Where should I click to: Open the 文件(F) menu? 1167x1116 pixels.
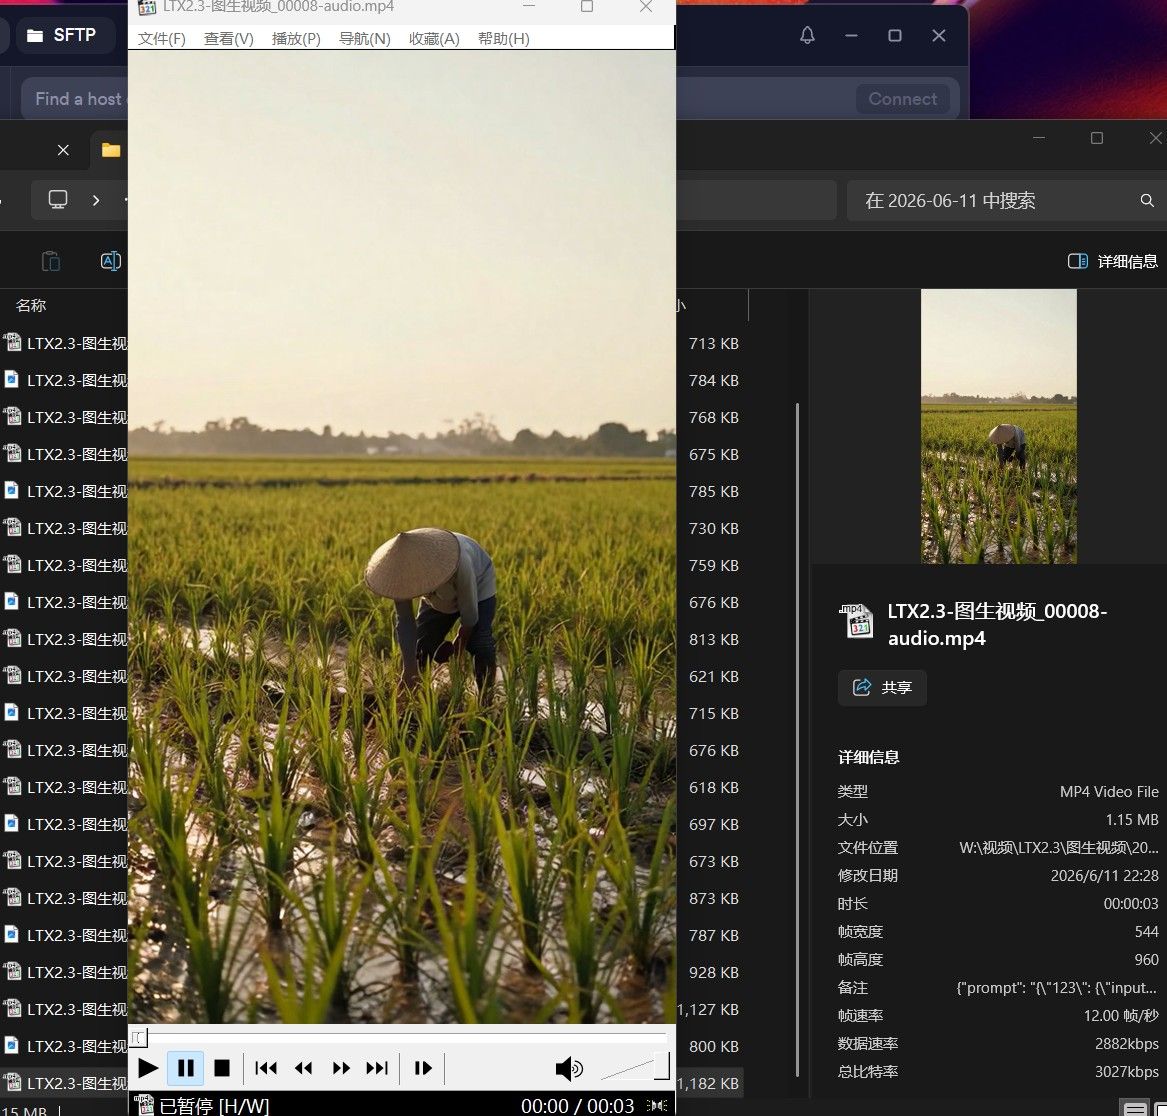(162, 39)
